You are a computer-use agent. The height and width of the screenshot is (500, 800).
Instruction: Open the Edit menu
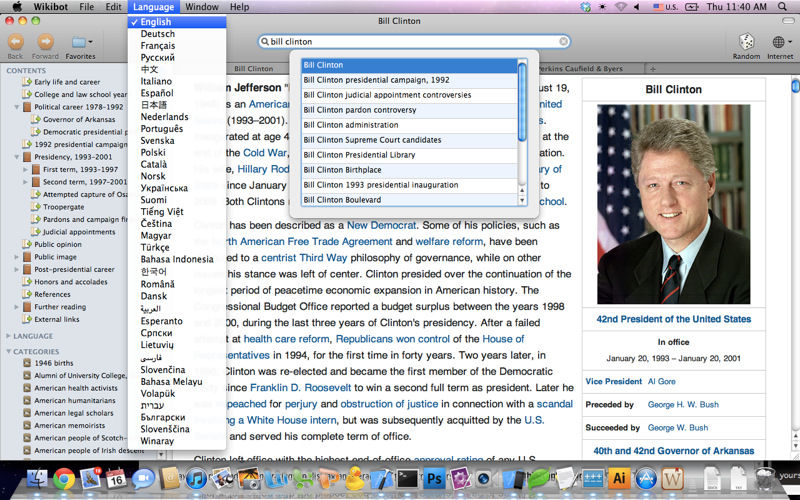113,7
